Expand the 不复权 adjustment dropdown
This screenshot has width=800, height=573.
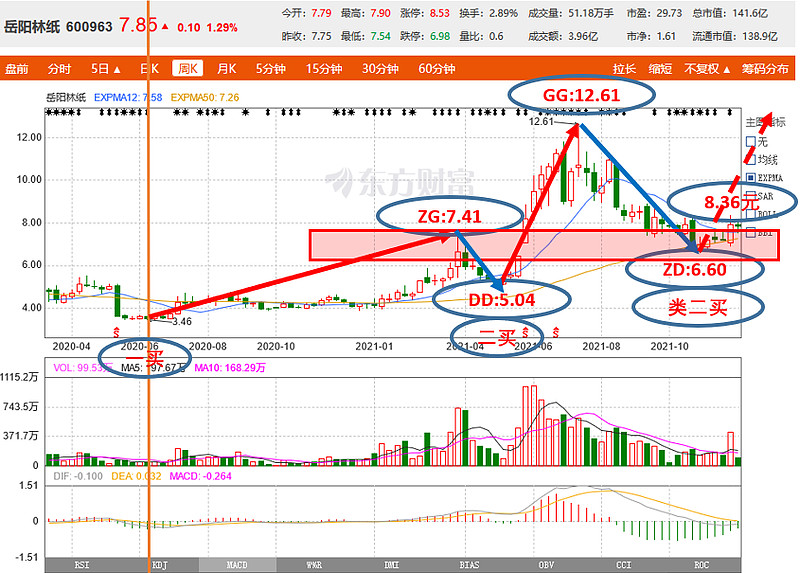[x=707, y=68]
